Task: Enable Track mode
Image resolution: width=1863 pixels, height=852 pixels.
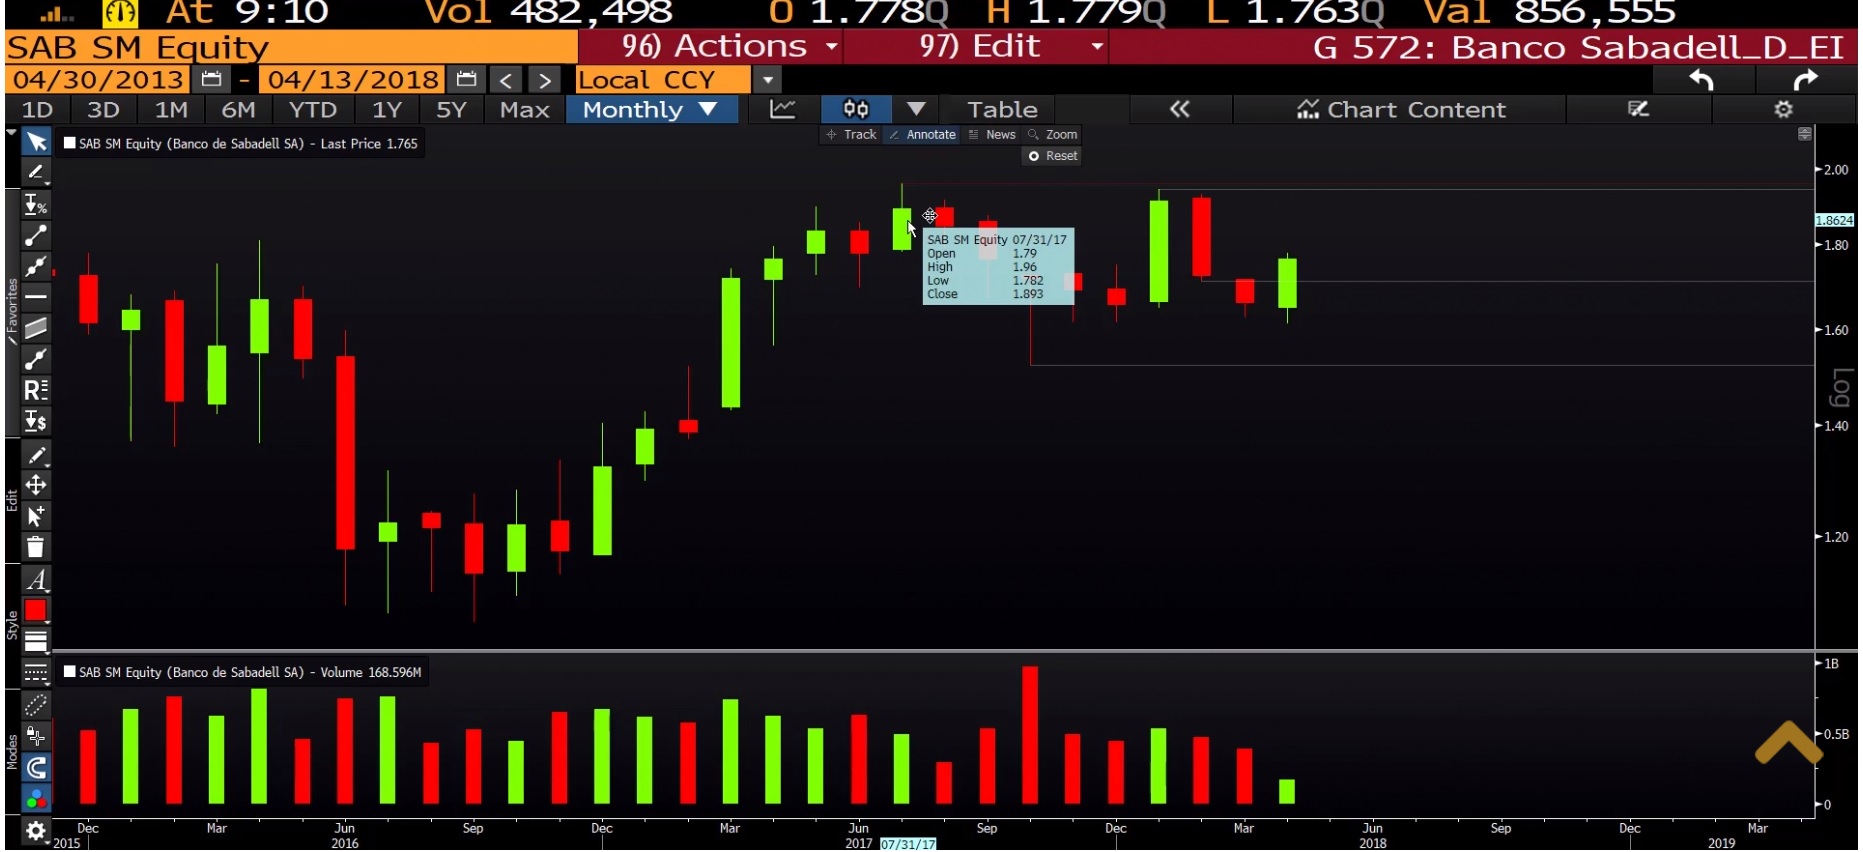Action: (x=851, y=134)
